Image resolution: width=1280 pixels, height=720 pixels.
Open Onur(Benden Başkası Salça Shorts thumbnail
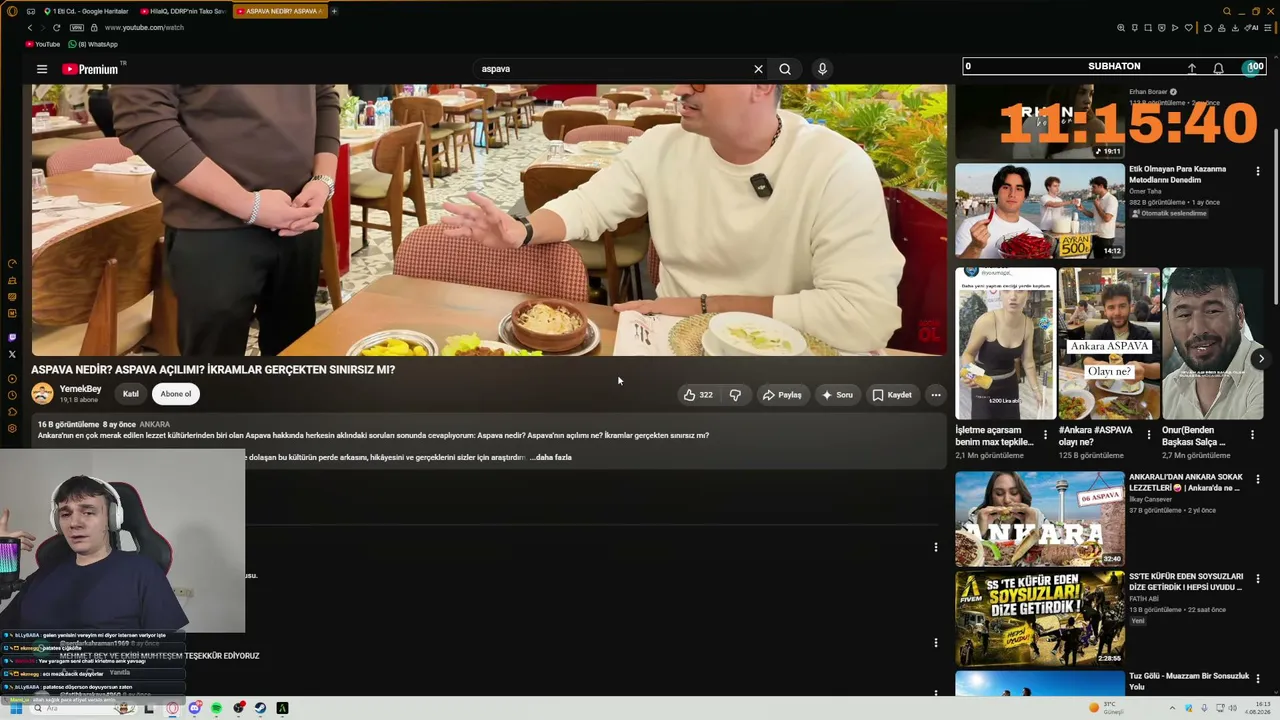click(x=1212, y=343)
